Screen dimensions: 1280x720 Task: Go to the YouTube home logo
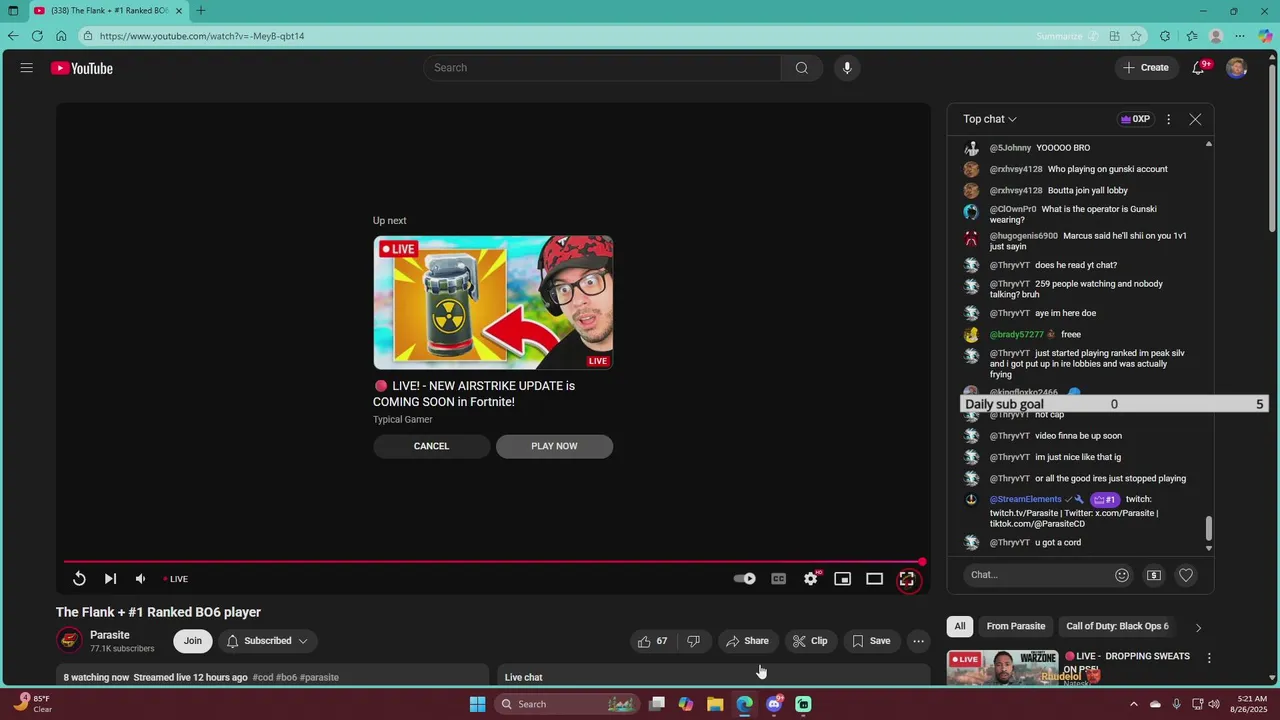pos(82,68)
